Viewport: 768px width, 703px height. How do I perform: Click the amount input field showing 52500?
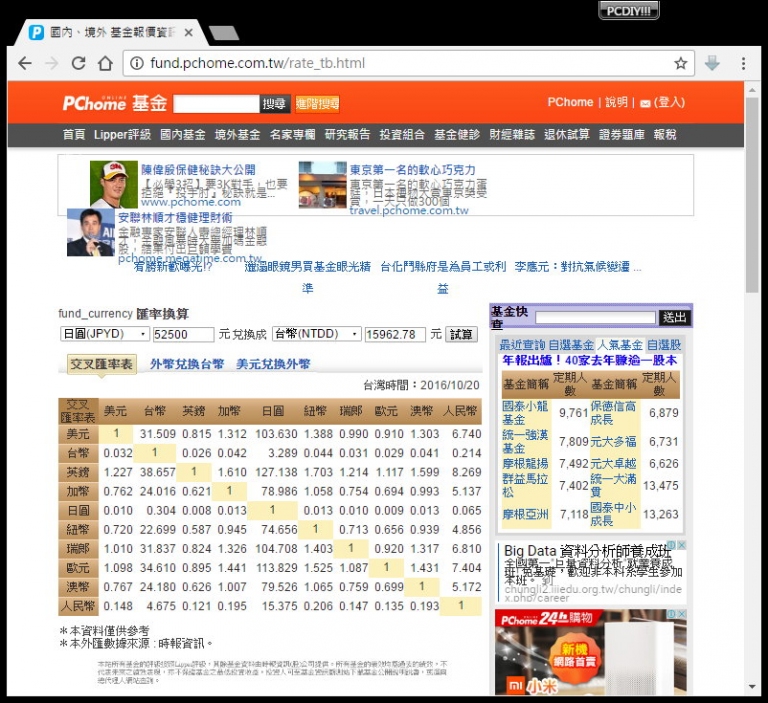[x=183, y=335]
